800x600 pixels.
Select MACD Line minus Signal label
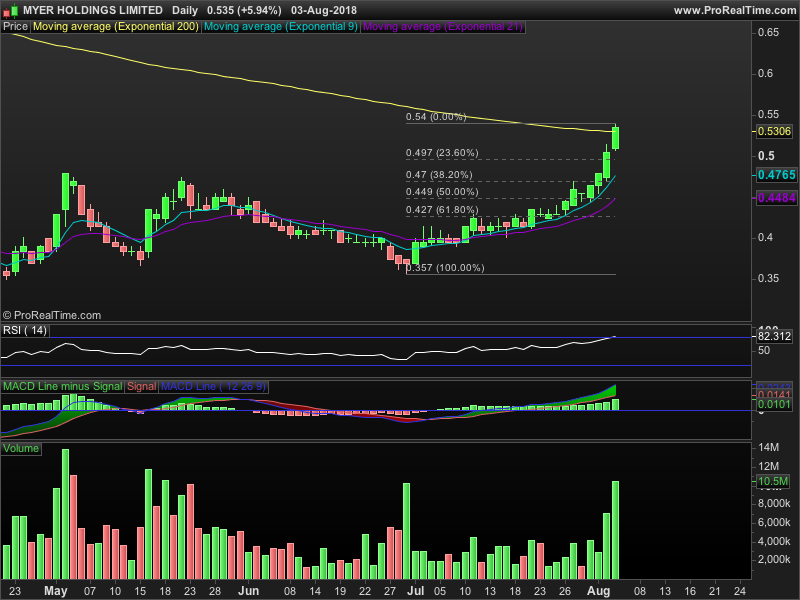point(63,386)
